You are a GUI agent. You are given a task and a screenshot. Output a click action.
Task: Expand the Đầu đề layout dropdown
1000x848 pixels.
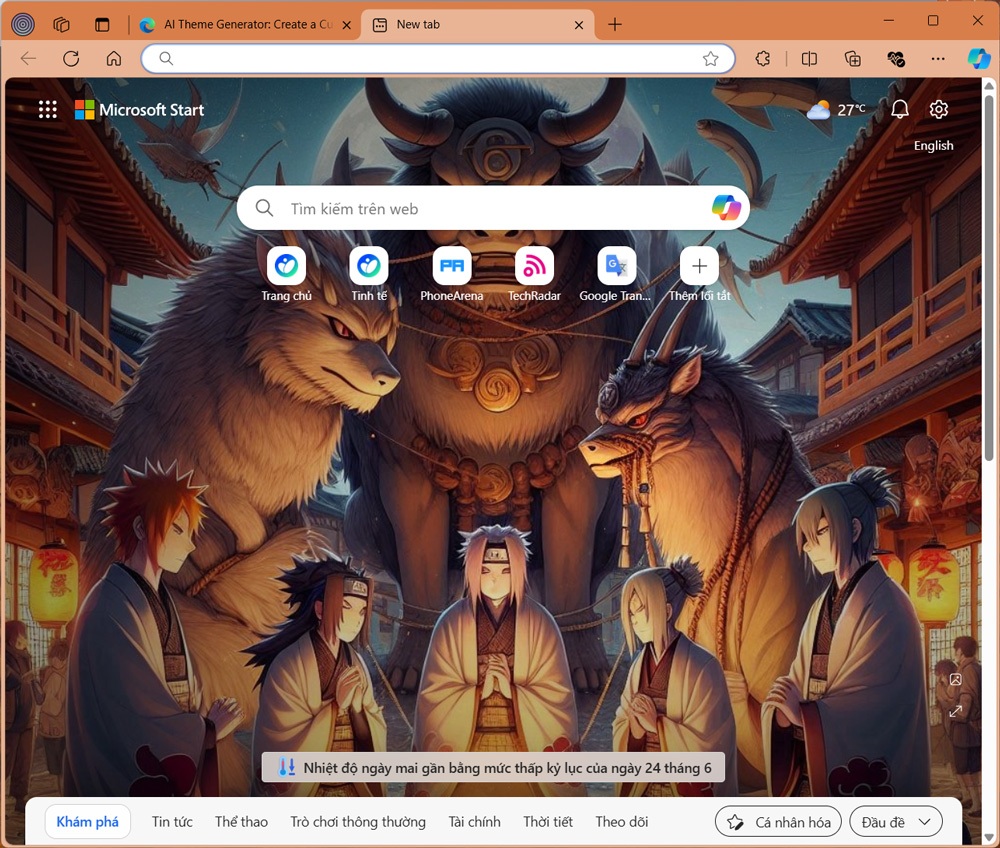pyautogui.click(x=896, y=822)
